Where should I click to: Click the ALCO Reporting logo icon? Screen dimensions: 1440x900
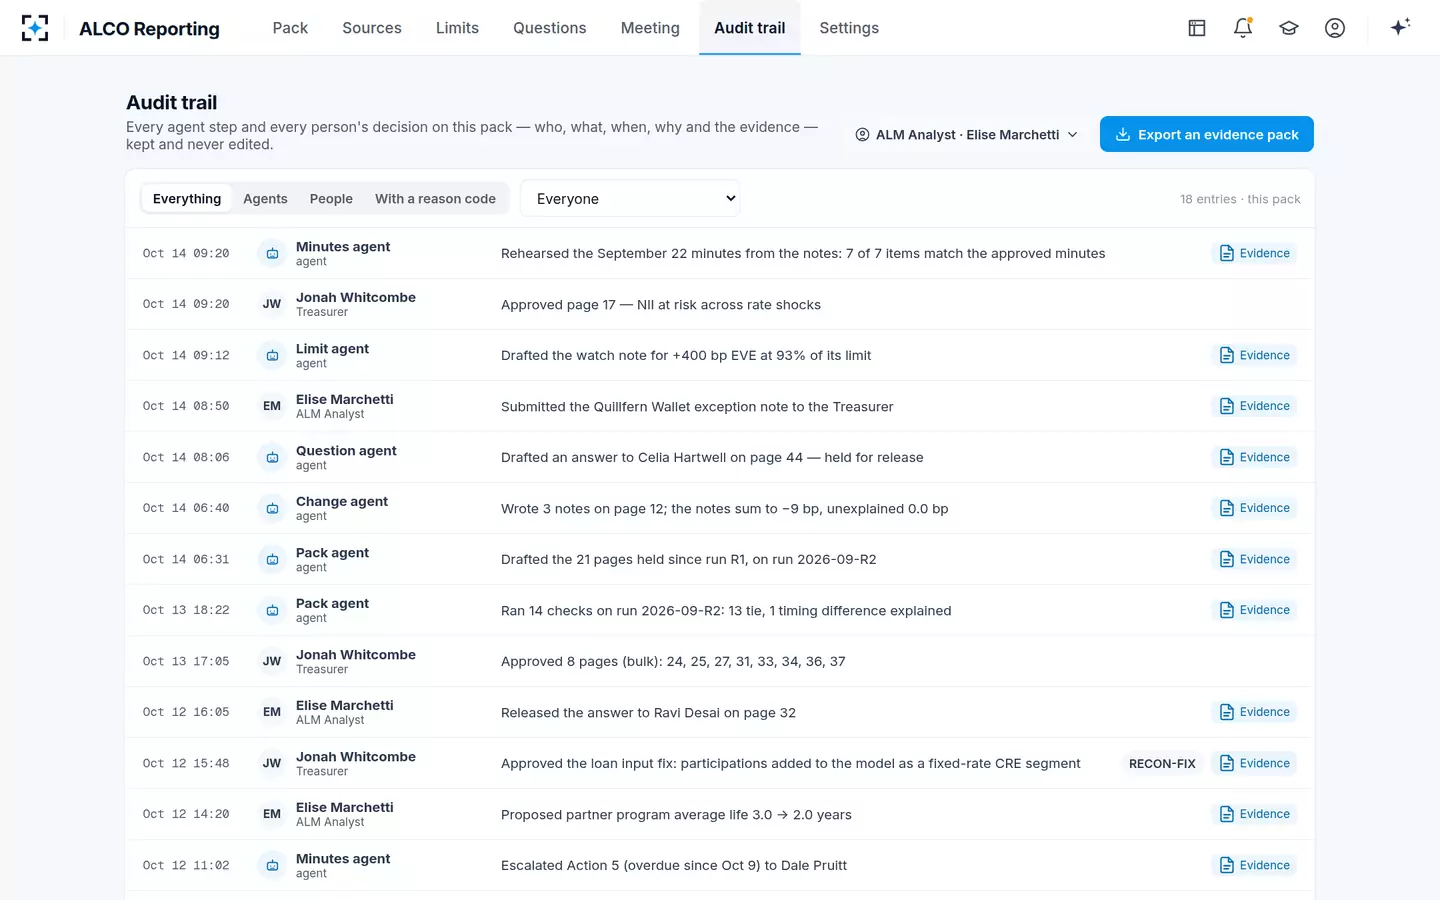35,28
